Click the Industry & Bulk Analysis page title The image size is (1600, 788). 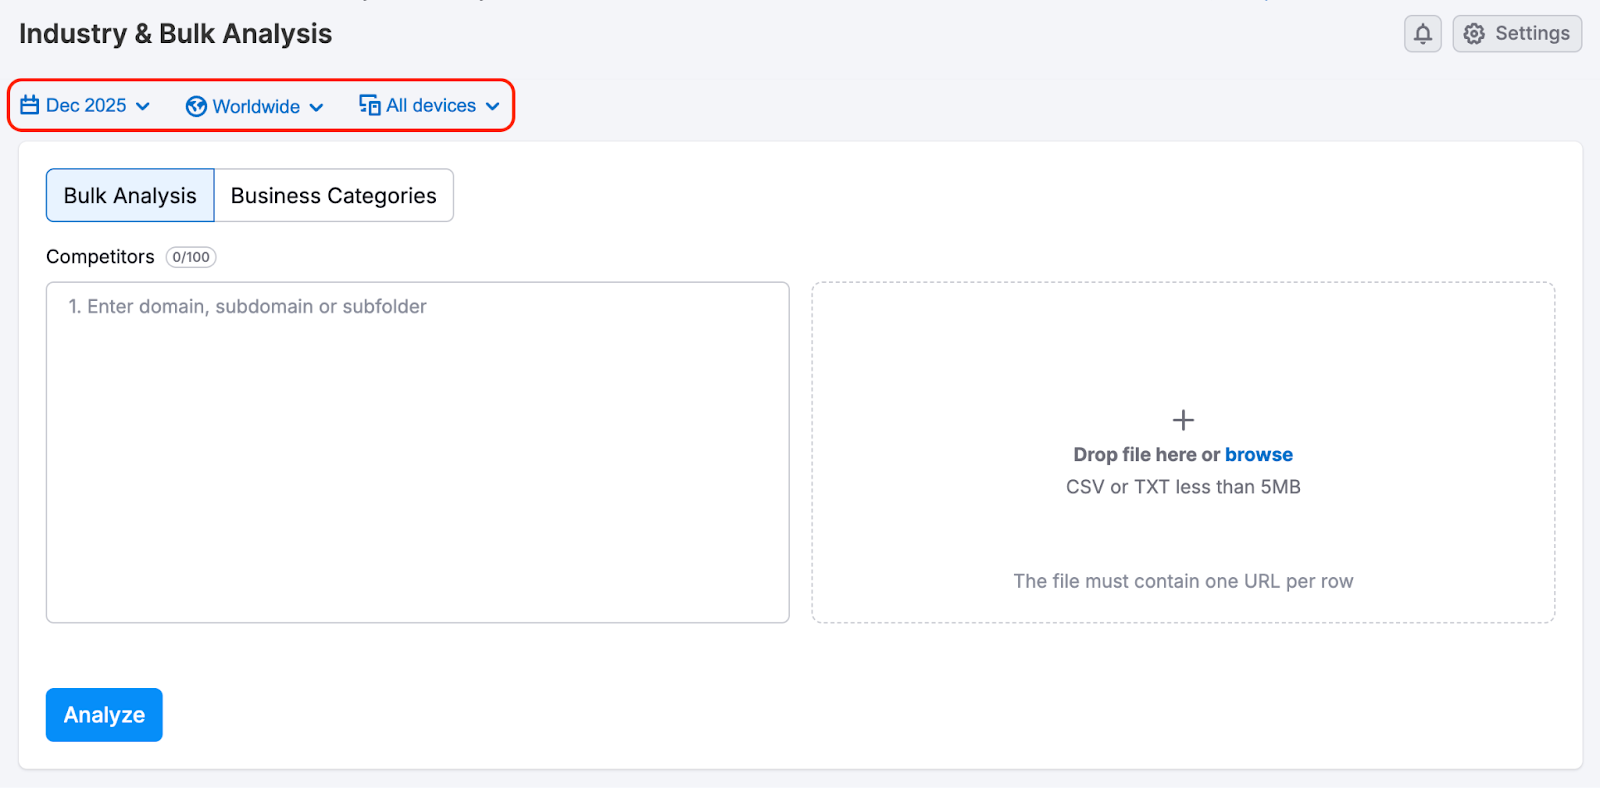(x=175, y=33)
